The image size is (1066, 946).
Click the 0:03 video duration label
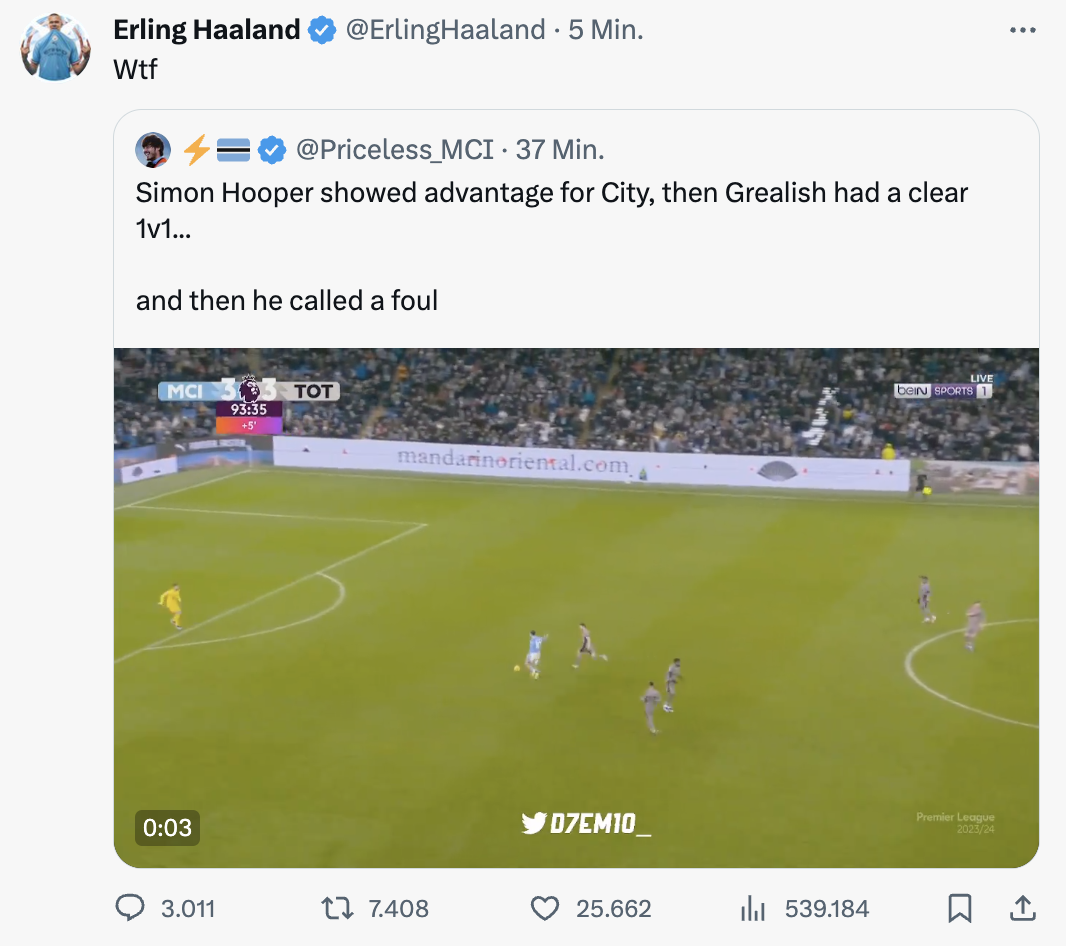coord(167,827)
